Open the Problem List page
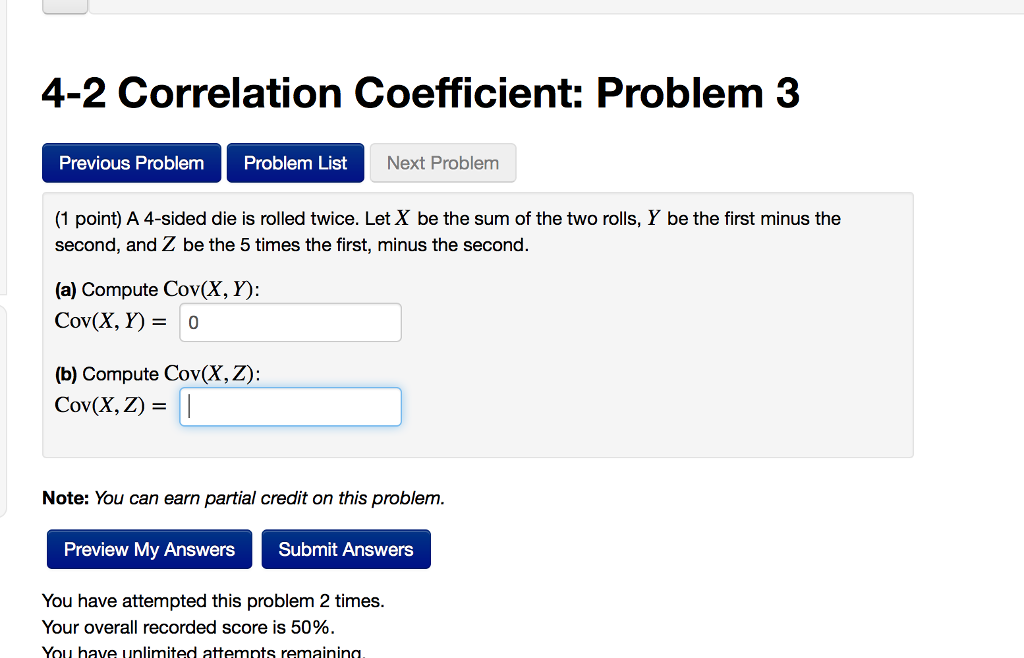 [x=295, y=162]
